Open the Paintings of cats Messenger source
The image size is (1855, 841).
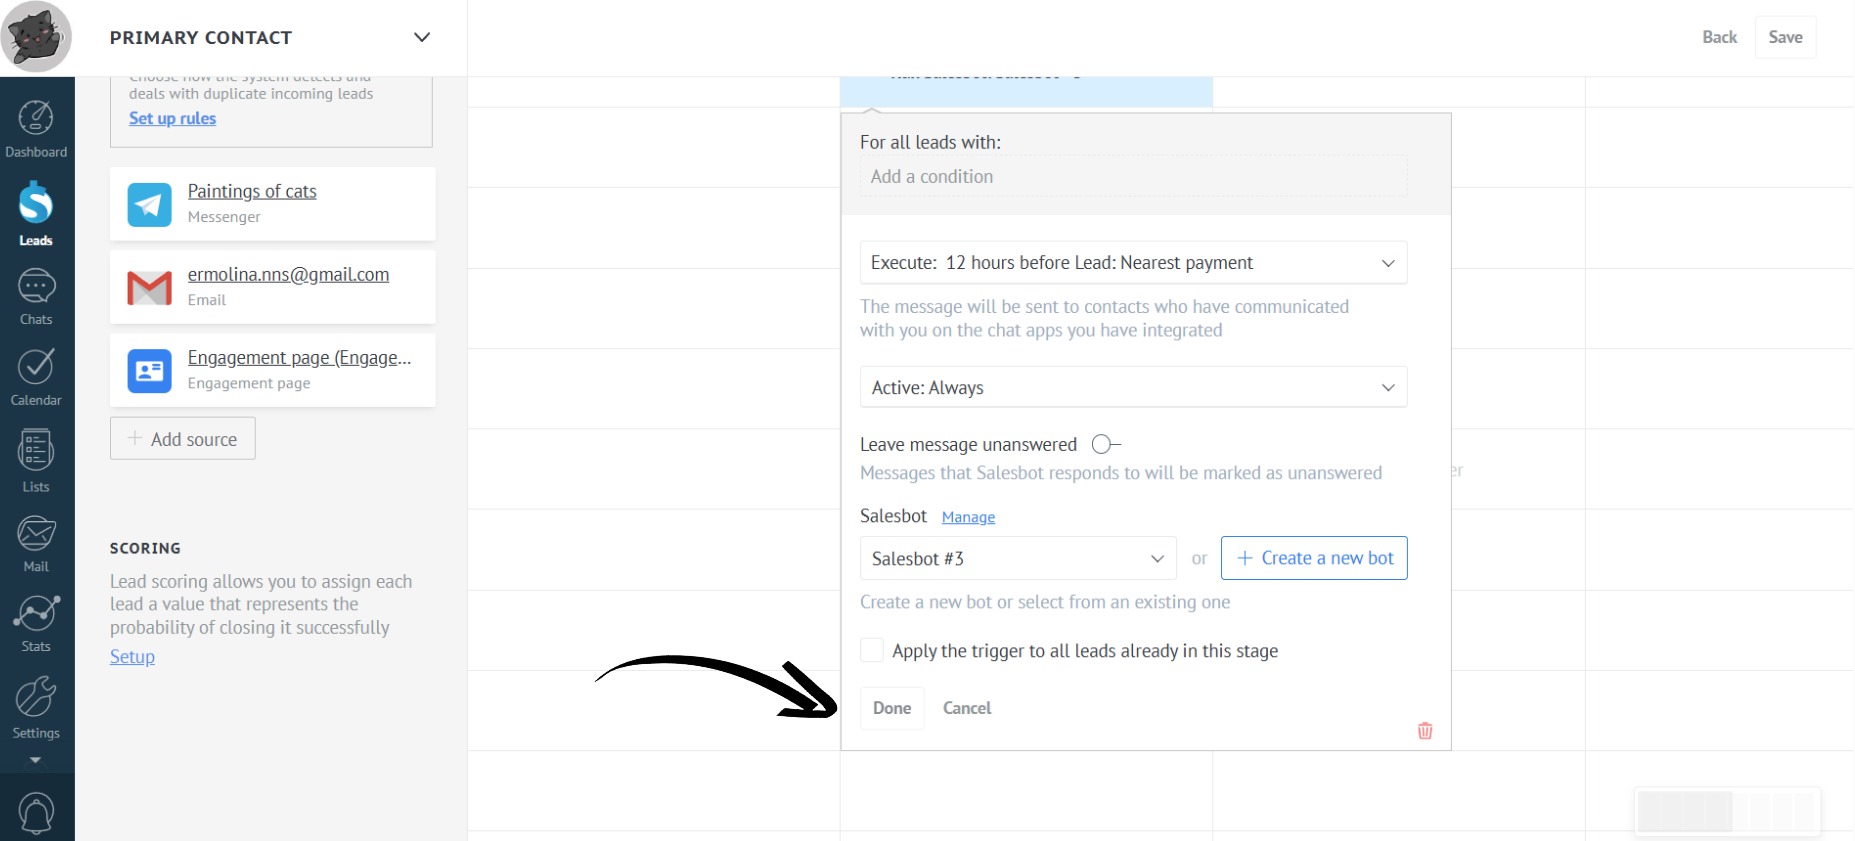252,192
